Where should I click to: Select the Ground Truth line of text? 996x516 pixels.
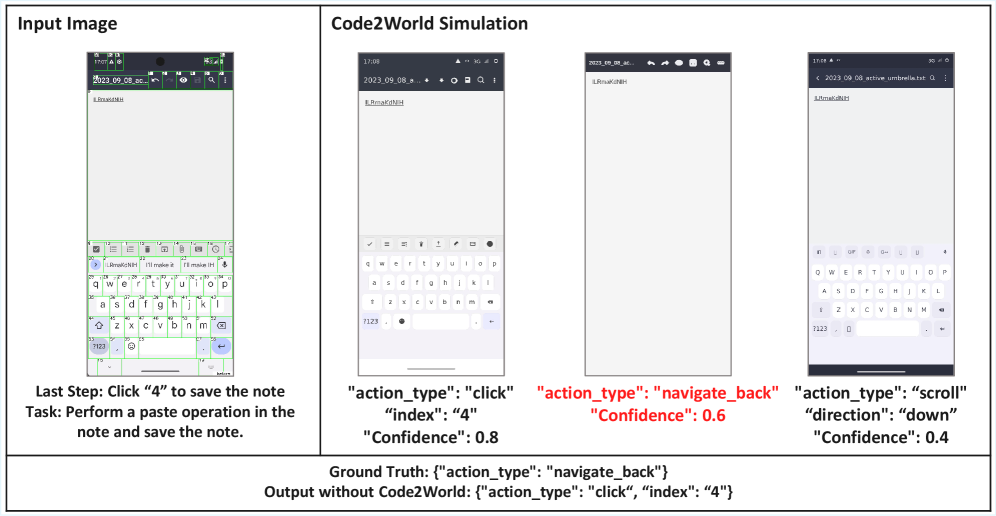coord(498,473)
